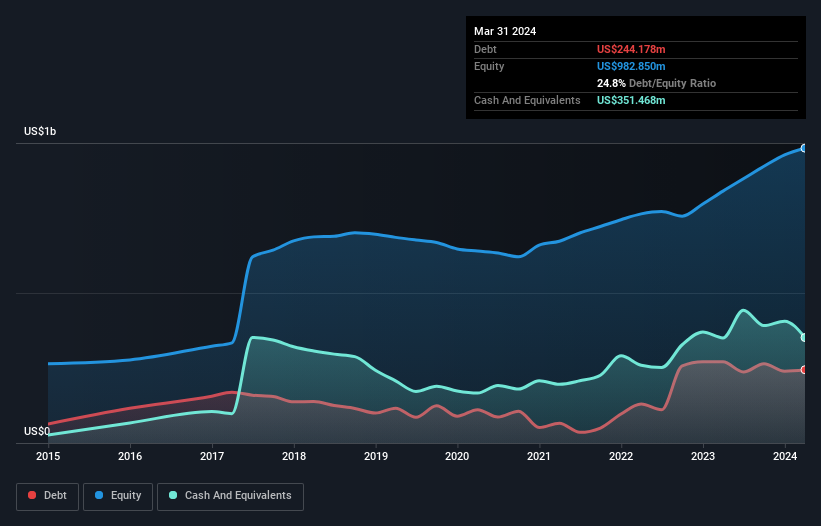Click the 2021 x-axis label
The image size is (821, 526).
point(539,456)
